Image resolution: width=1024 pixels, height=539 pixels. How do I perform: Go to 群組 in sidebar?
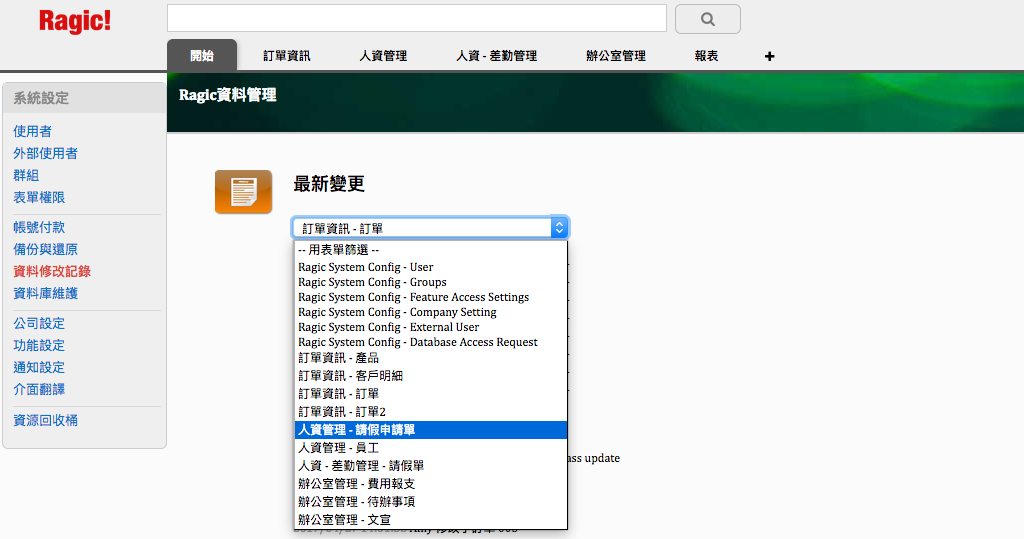pyautogui.click(x=26, y=175)
